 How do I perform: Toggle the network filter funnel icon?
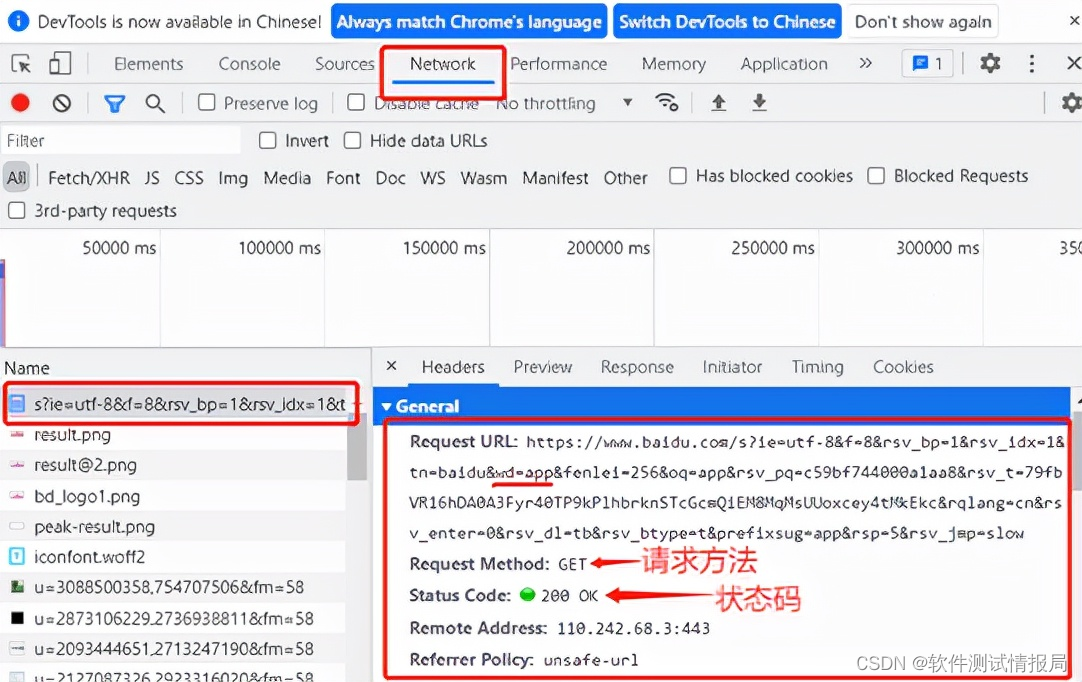pyautogui.click(x=115, y=104)
